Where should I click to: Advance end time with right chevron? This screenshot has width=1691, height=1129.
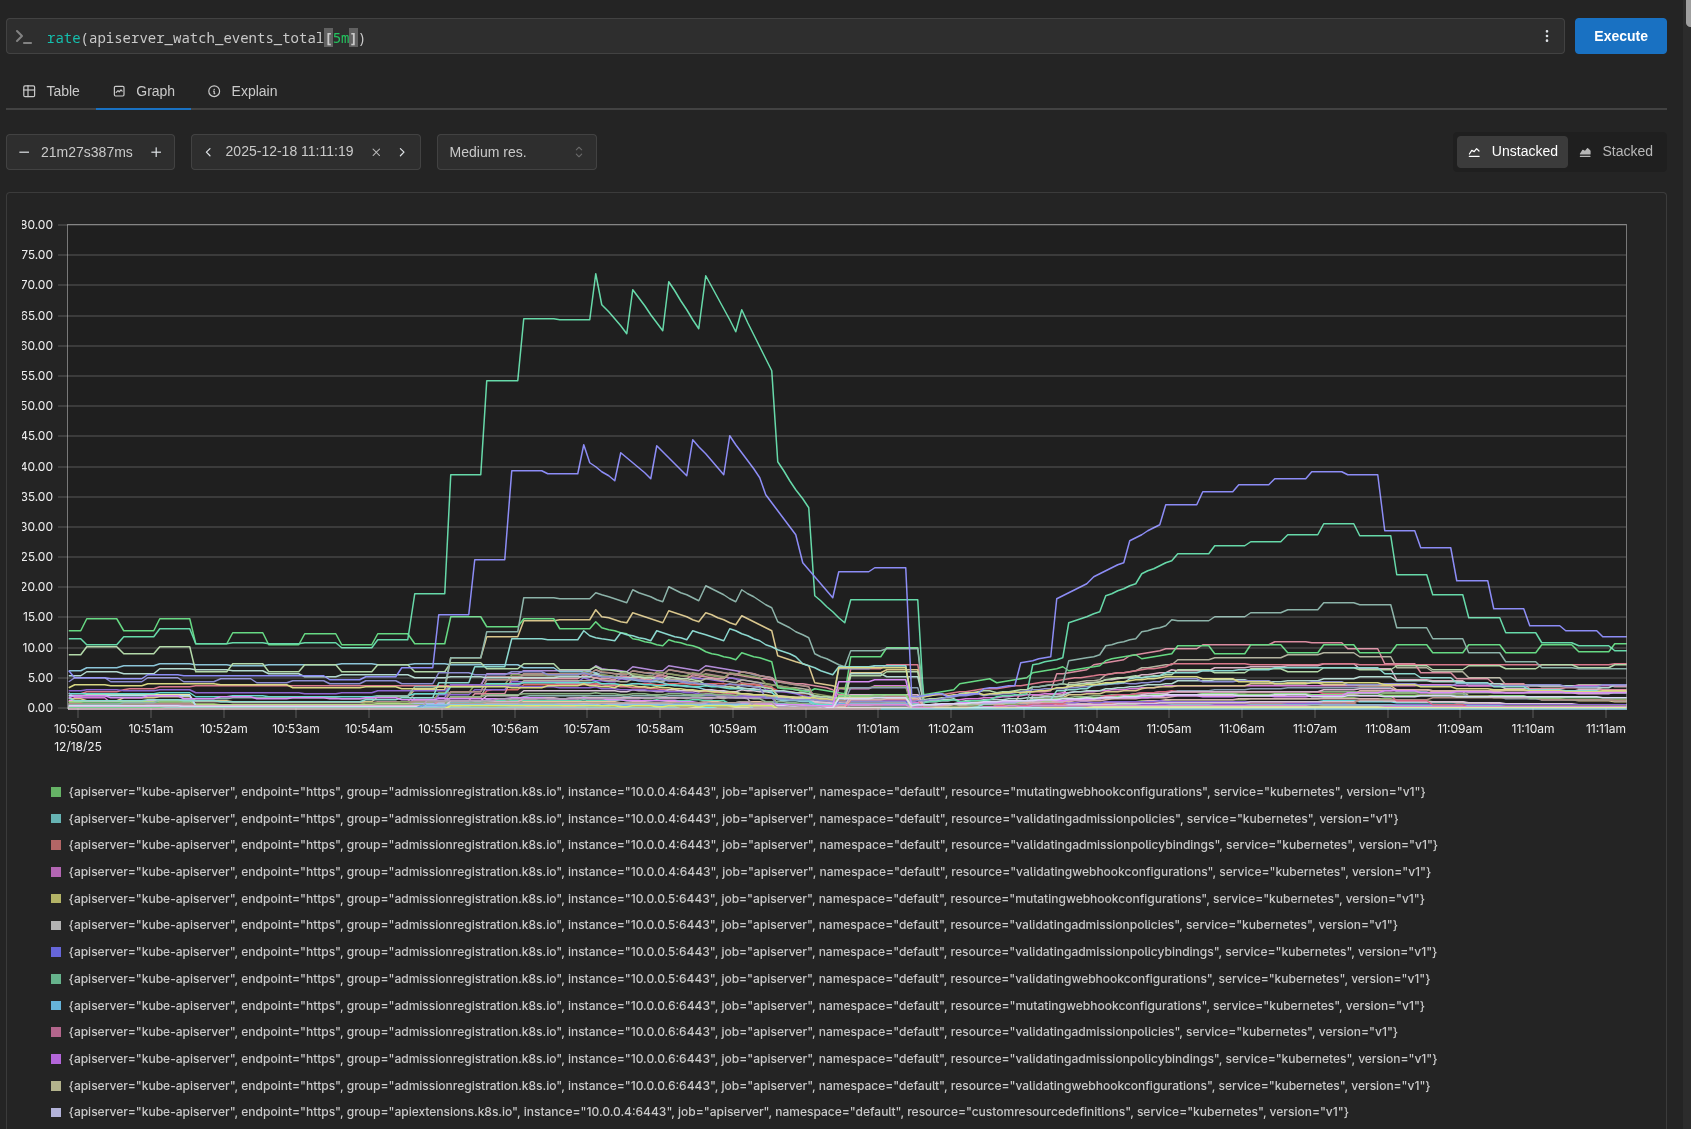pos(402,152)
